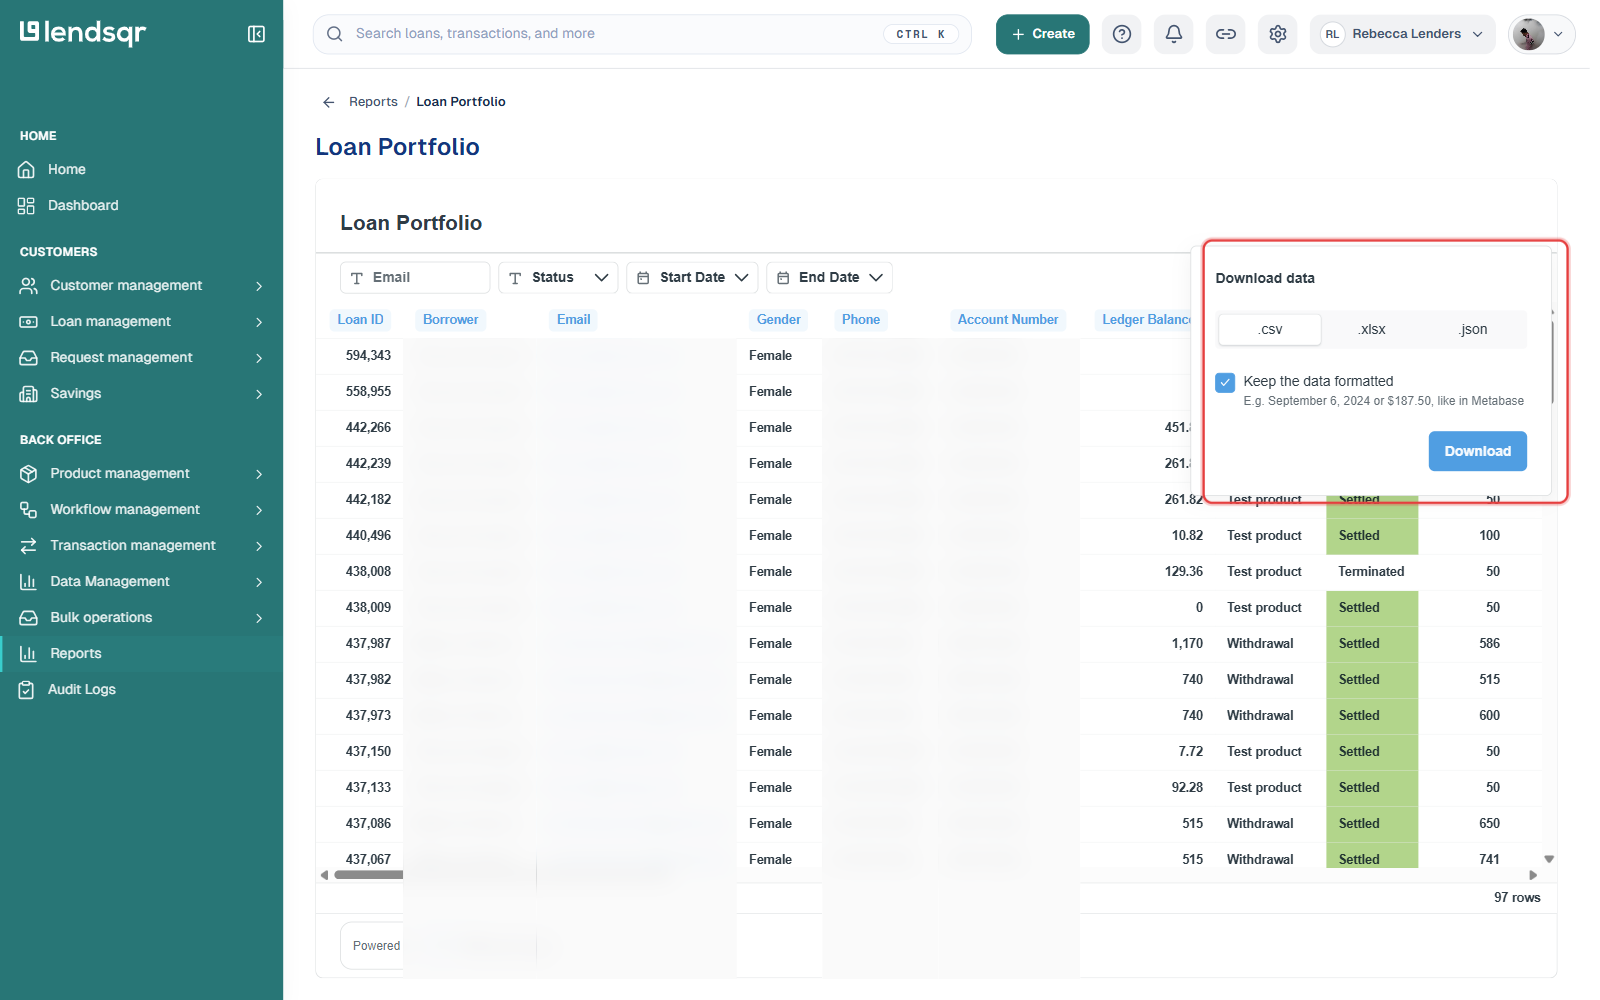Expand Workflow management submenu chevron
The height and width of the screenshot is (1000, 1600).
259,510
